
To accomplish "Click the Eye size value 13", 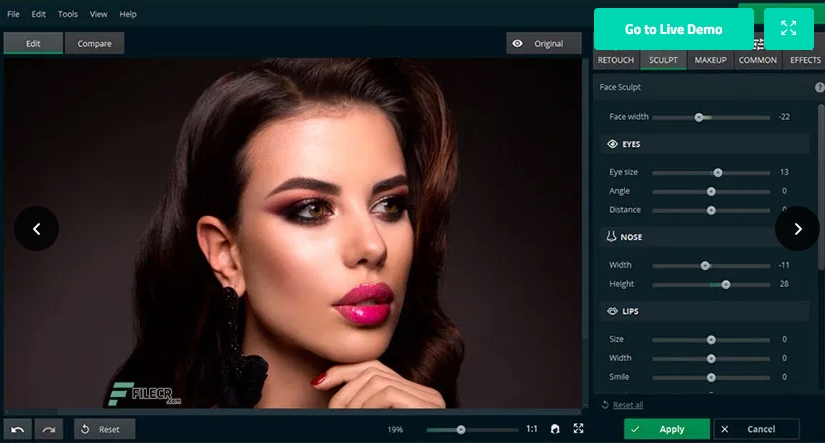I will [784, 172].
